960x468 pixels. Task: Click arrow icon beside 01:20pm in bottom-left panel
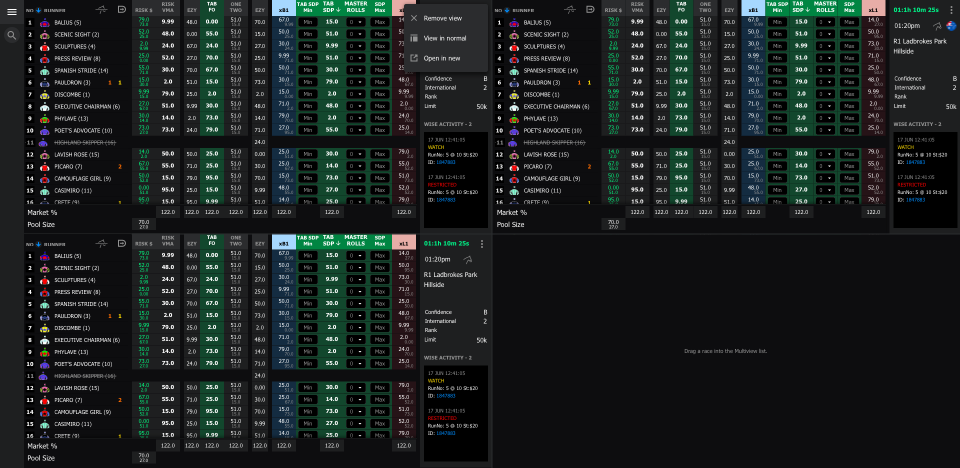[467, 260]
